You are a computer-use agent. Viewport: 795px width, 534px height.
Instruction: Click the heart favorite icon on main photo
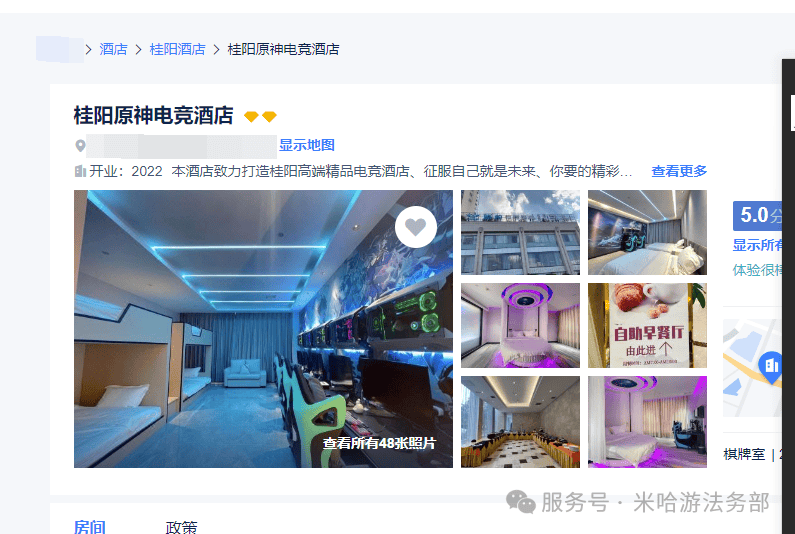pyautogui.click(x=416, y=227)
